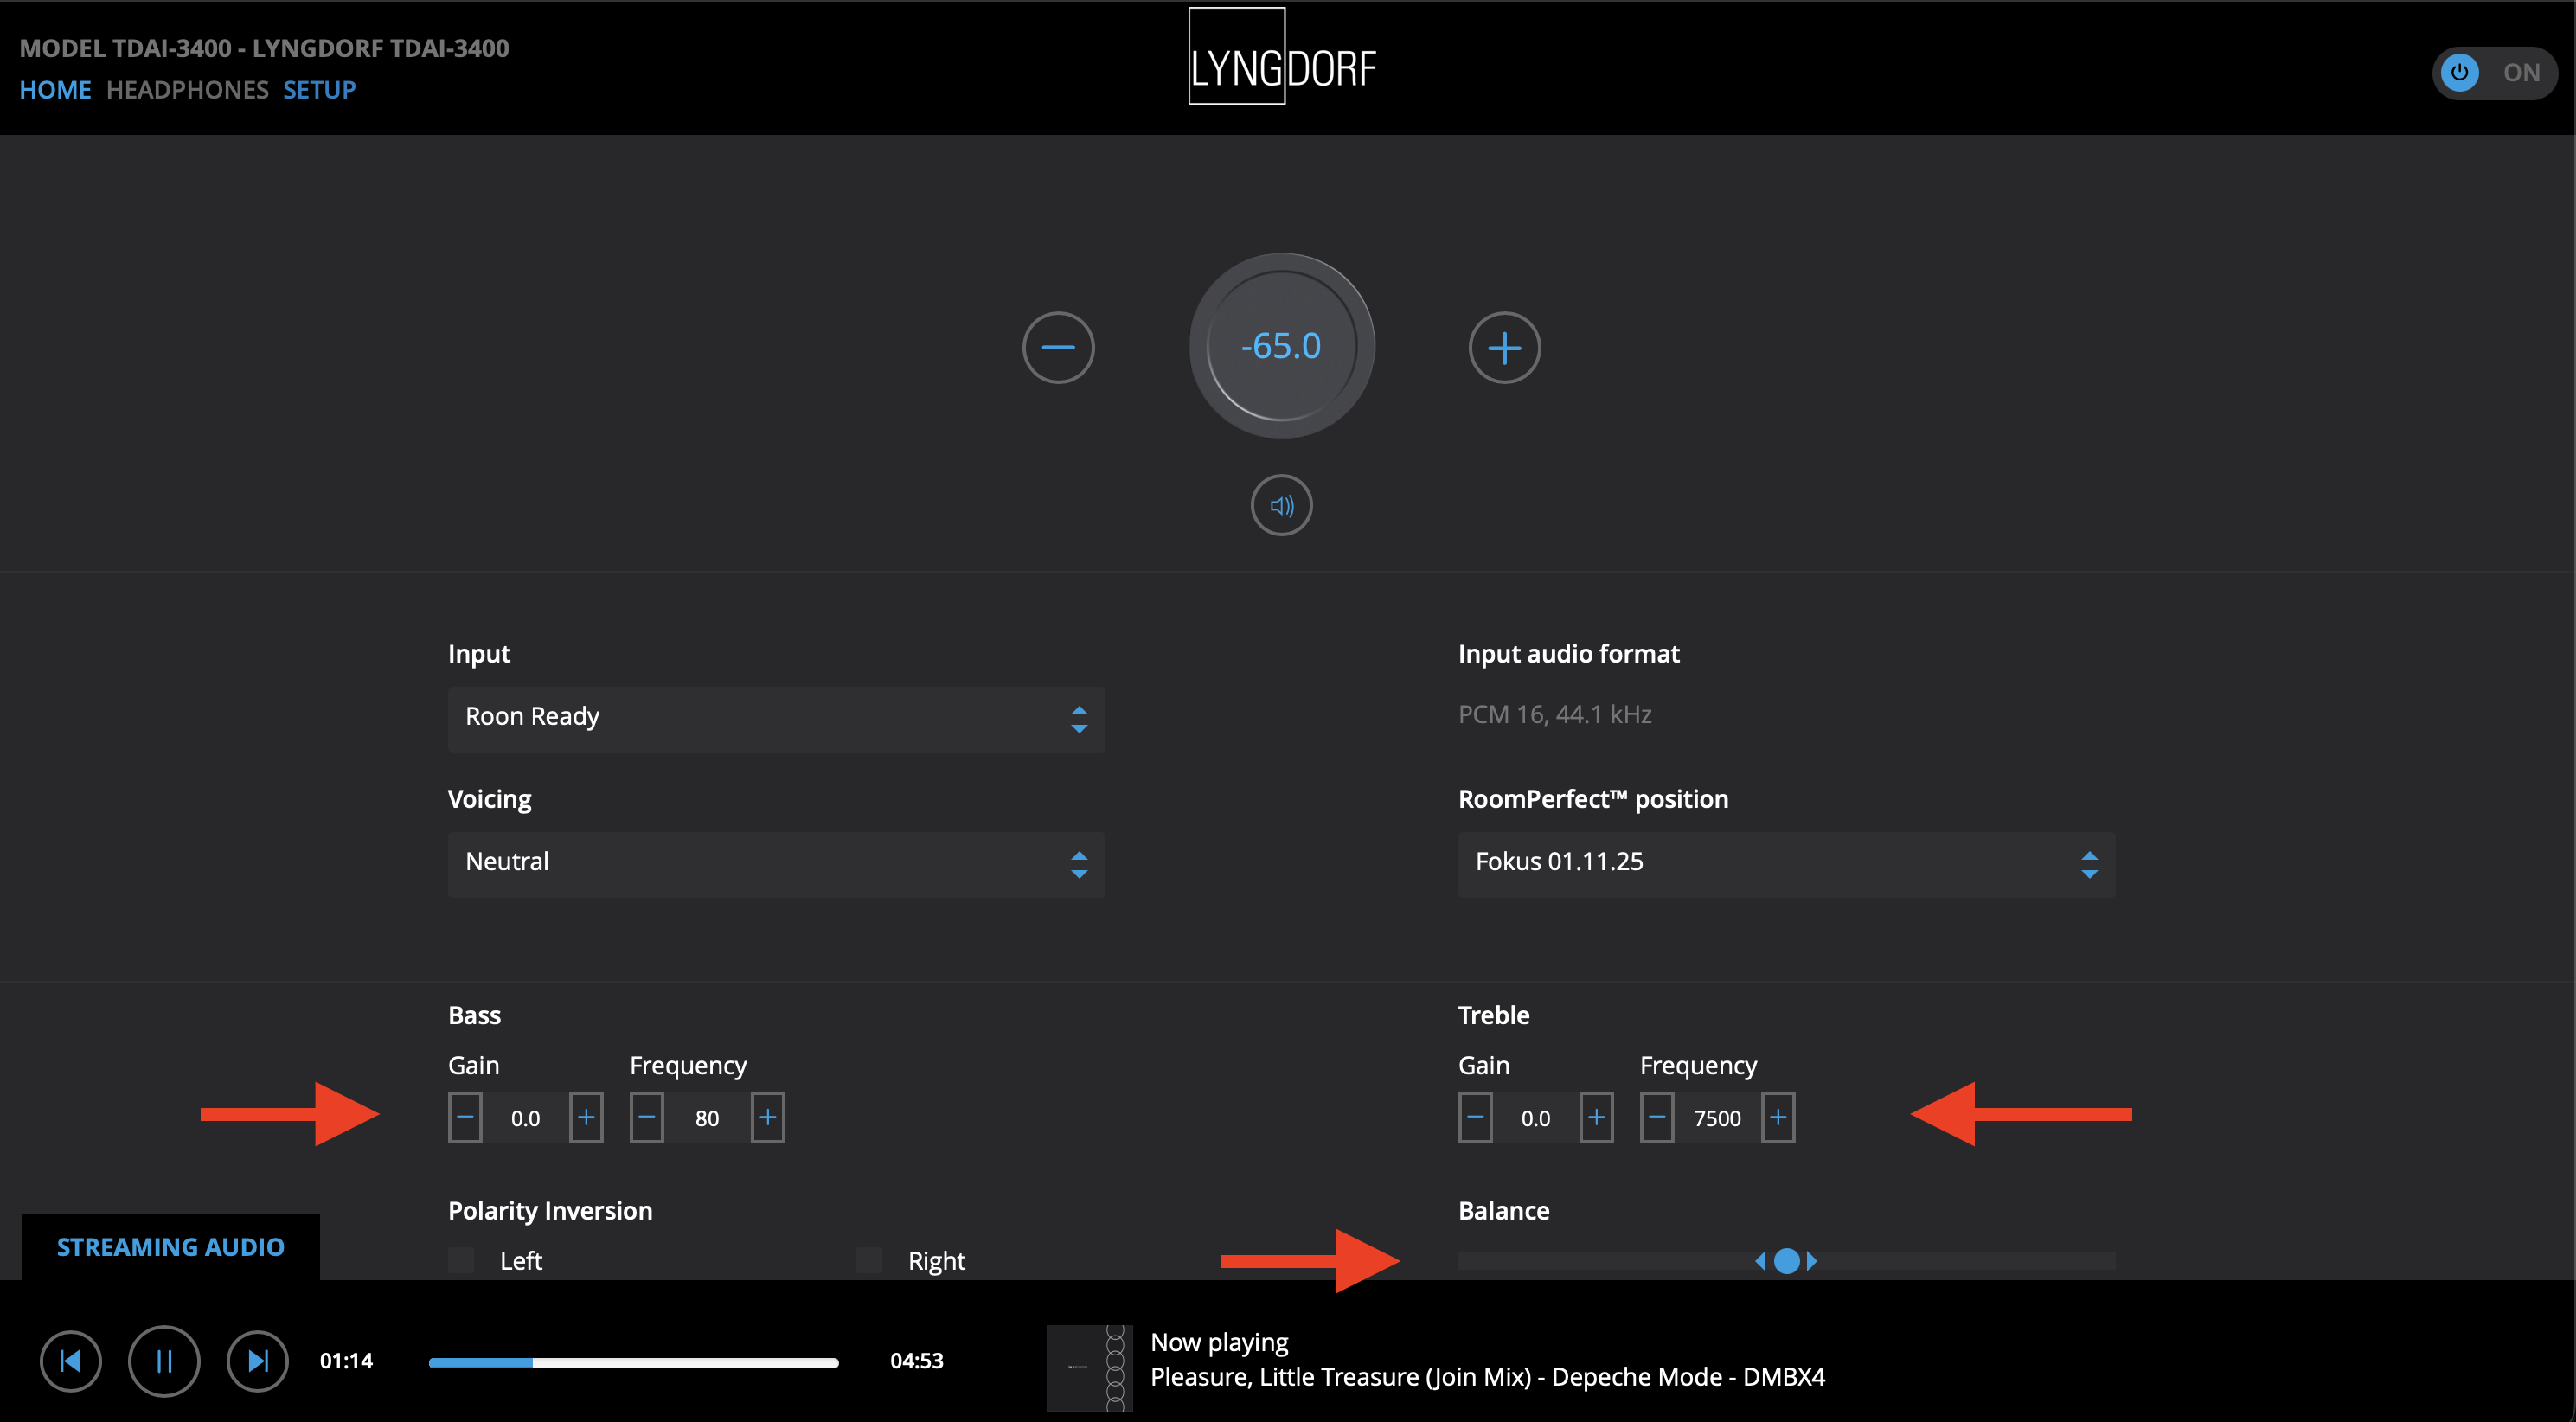Mute audio using the speaker icon
The image size is (2576, 1422).
(1281, 505)
